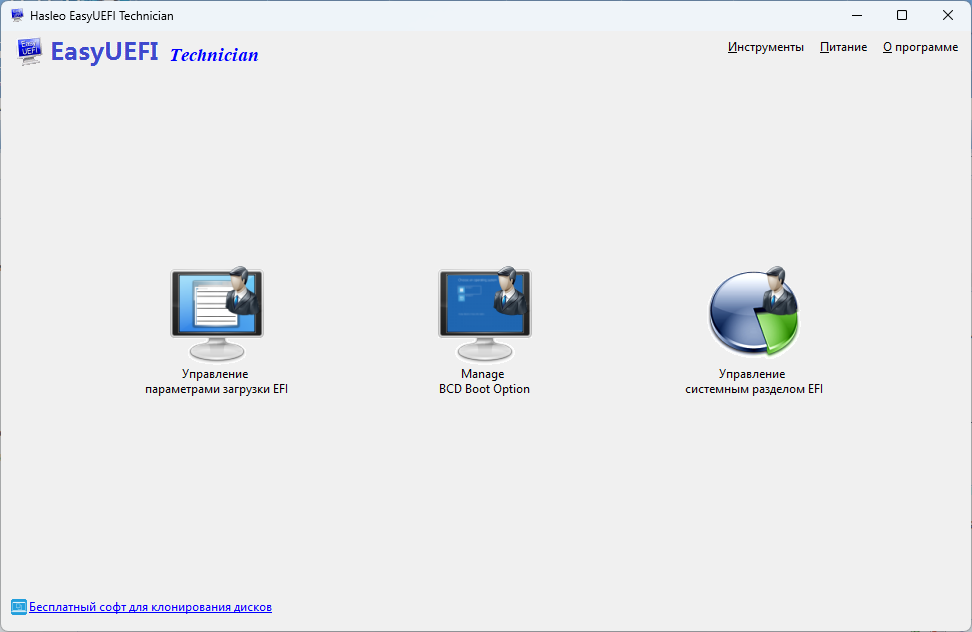Click the Hasleo EasyUEFI Technician title text
972x632 pixels.
pyautogui.click(x=101, y=15)
